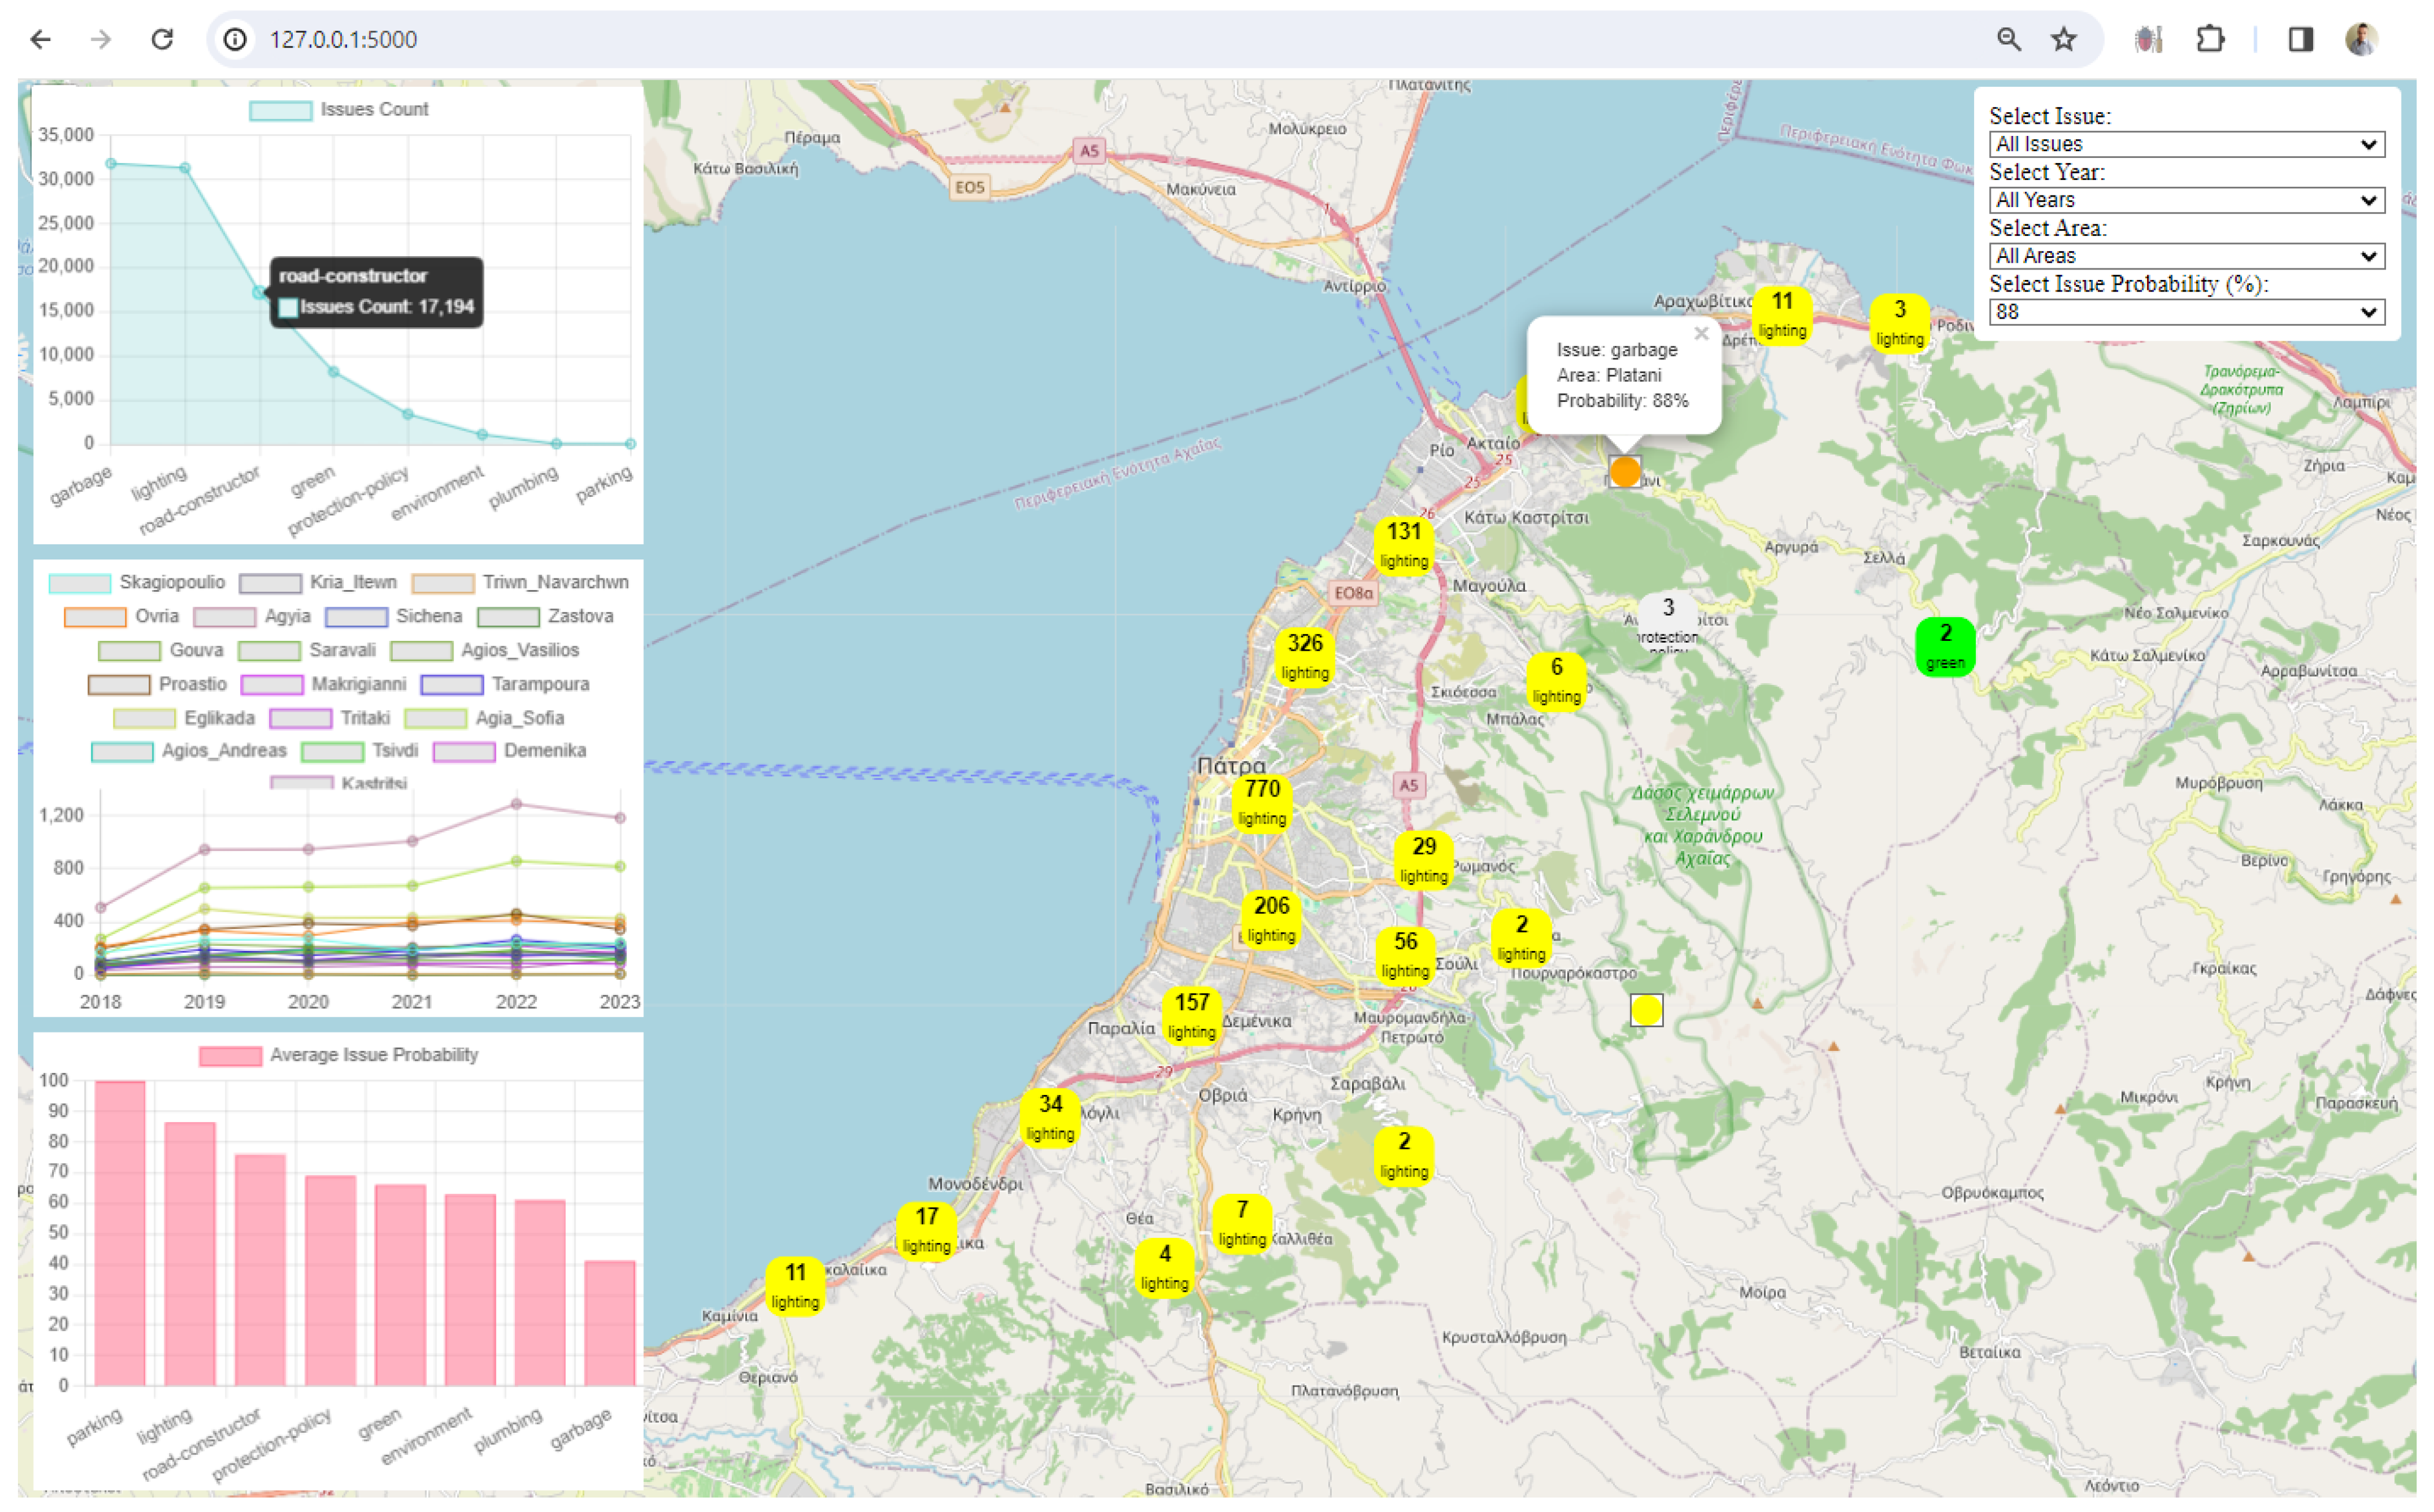Click the orange garbage marker on map
Screen dimensions: 2434x1512
coord(1625,471)
